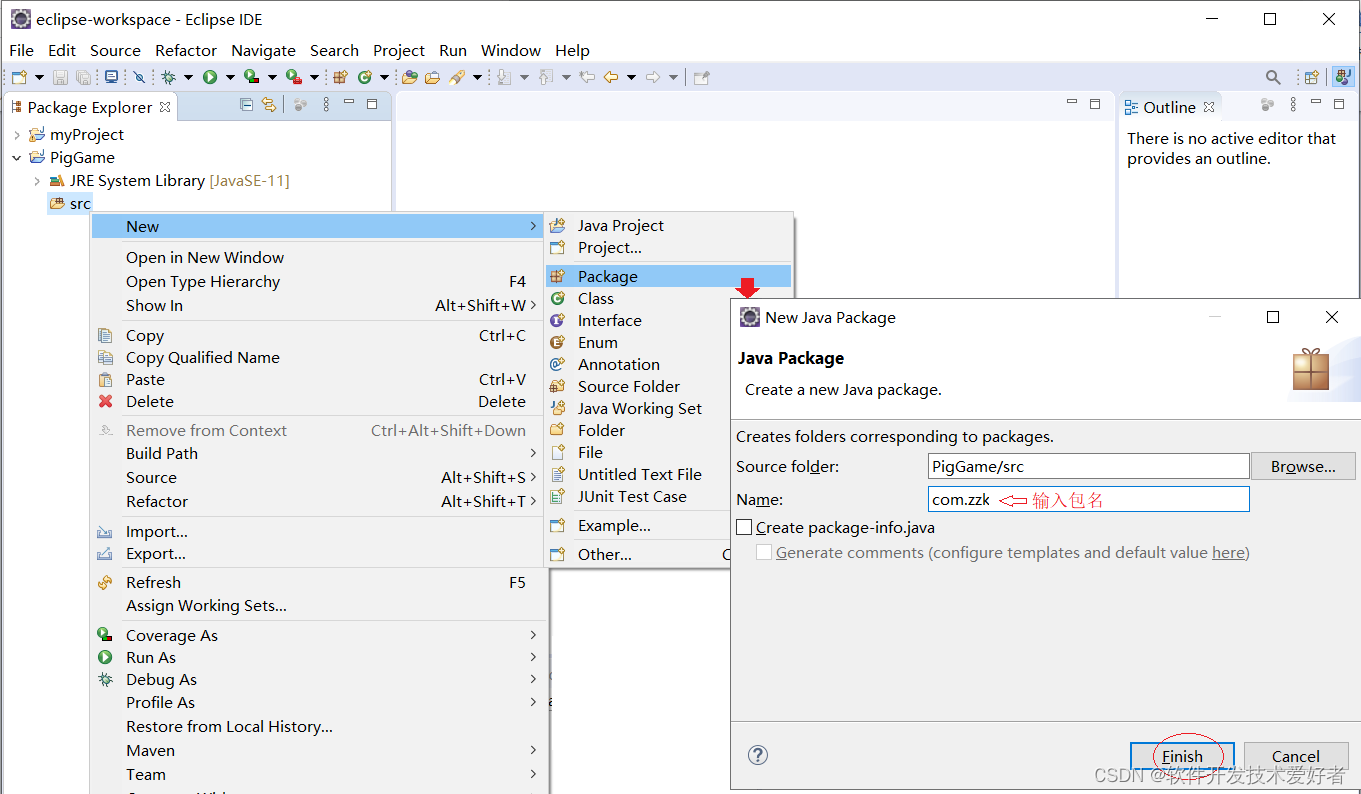
Task: Open the Refactor menu
Action: click(186, 50)
